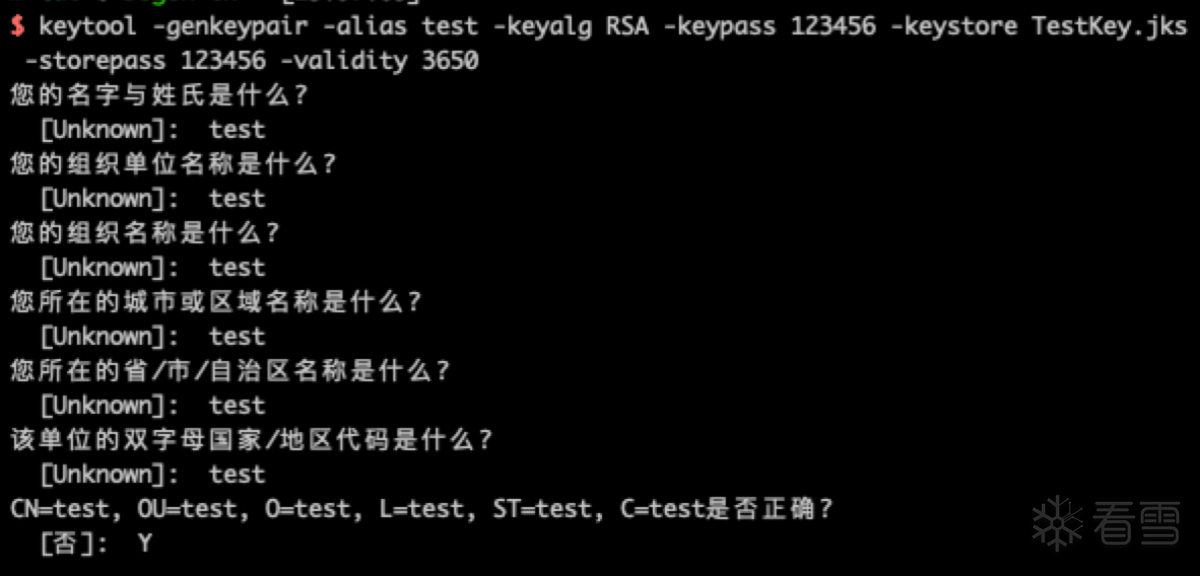This screenshot has width=1200, height=576.
Task: Click the test answer under the name question
Action: pyautogui.click(x=237, y=130)
